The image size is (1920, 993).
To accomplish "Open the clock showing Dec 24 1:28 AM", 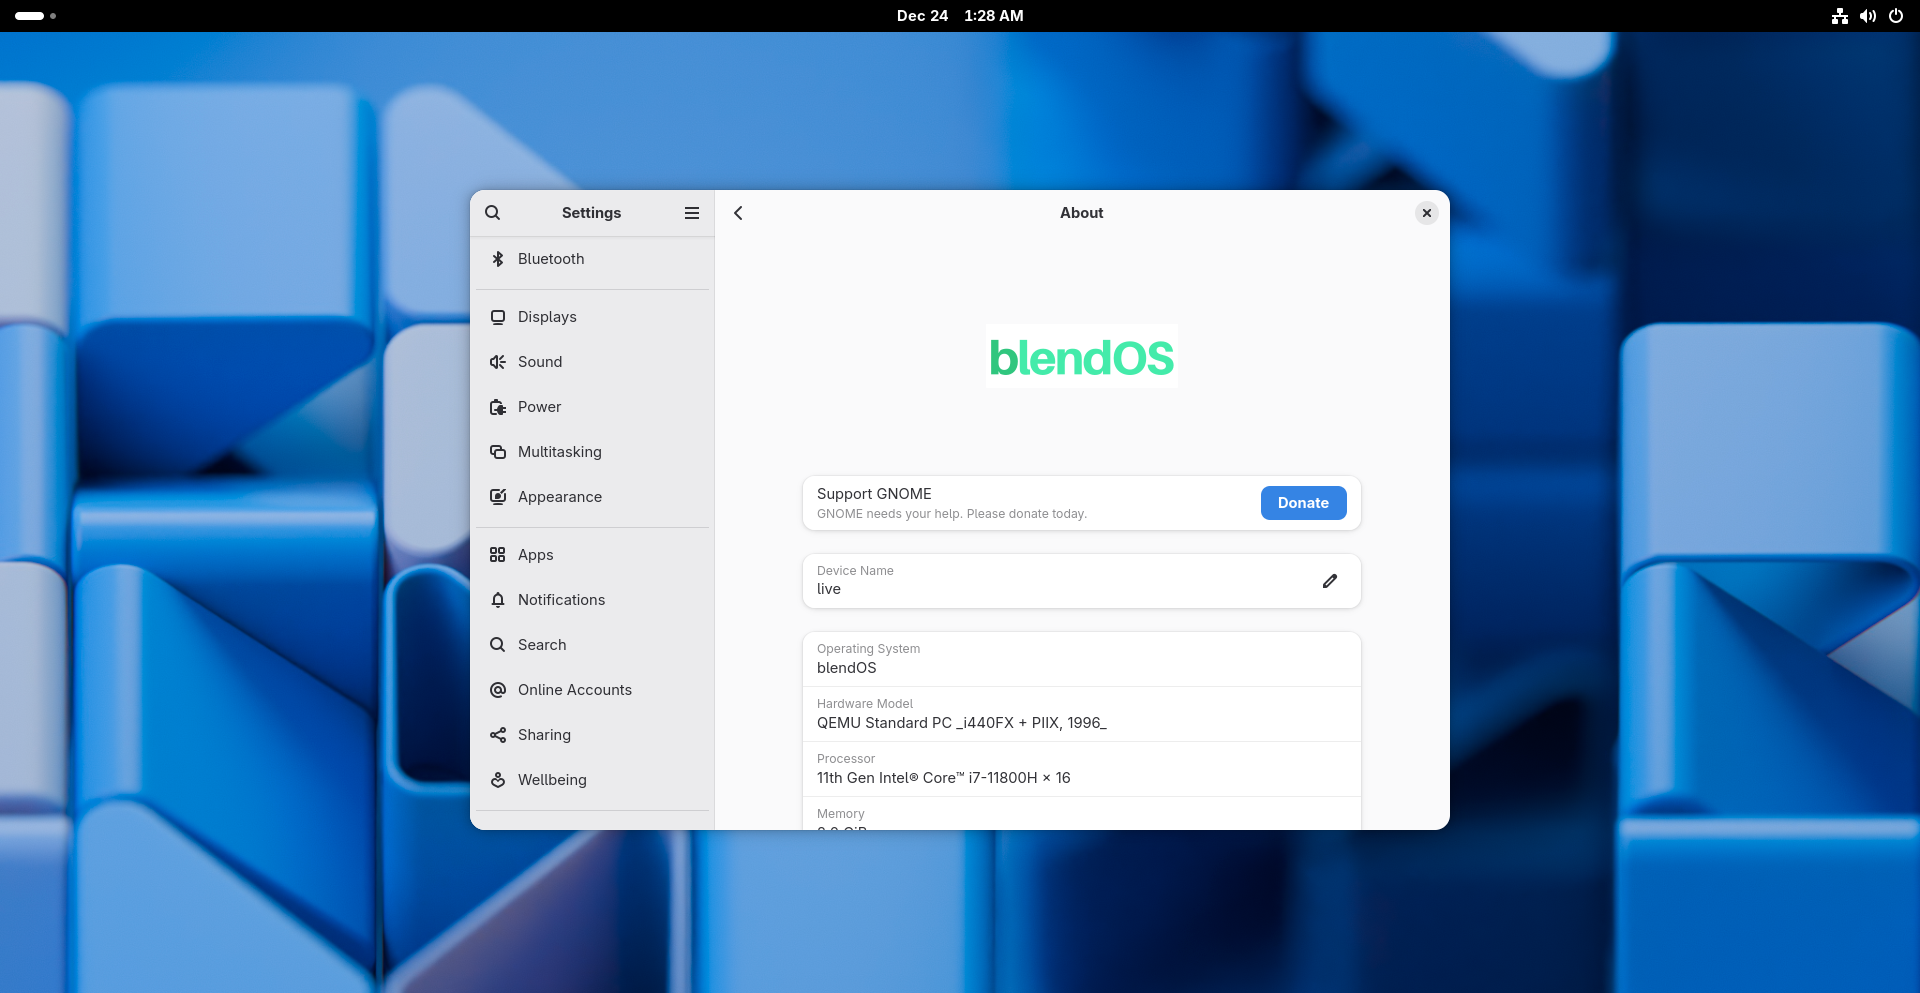I will (x=959, y=16).
